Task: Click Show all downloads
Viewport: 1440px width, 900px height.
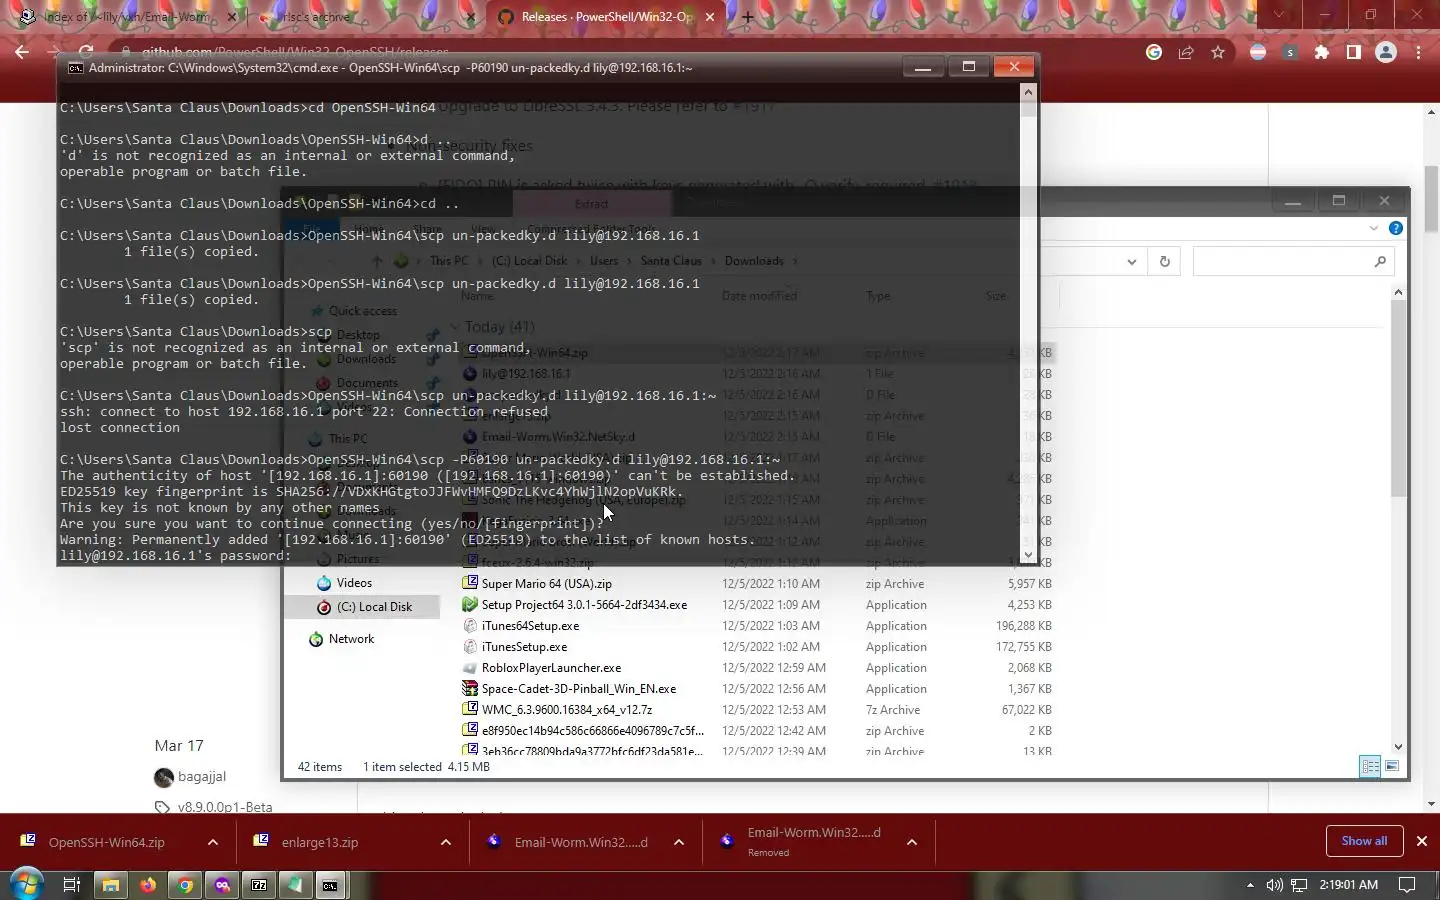Action: pyautogui.click(x=1364, y=841)
